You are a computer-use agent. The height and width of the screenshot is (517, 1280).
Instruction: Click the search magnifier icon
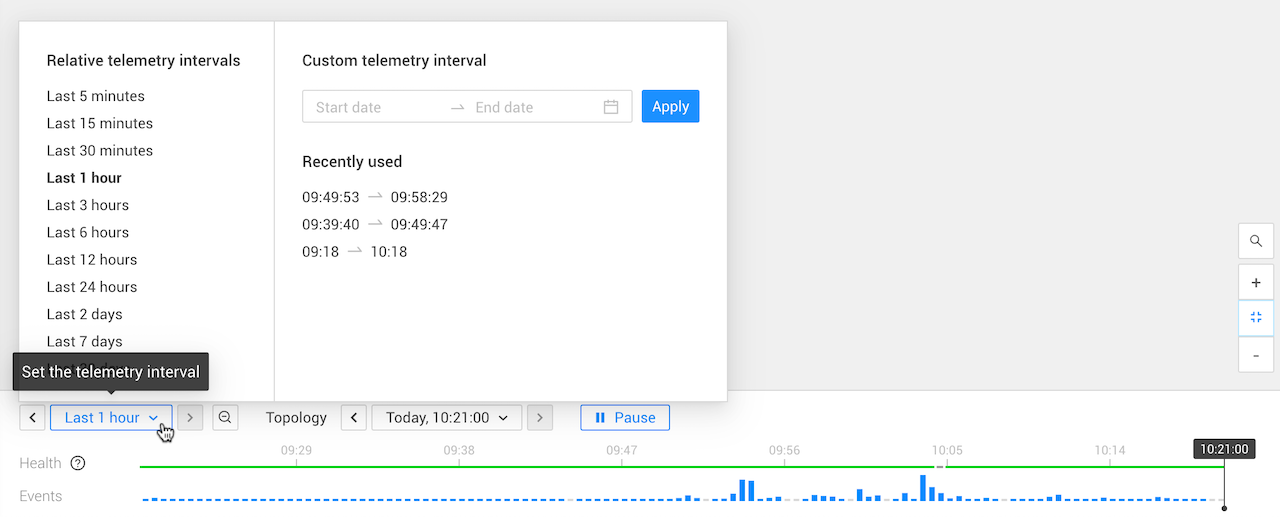1256,241
